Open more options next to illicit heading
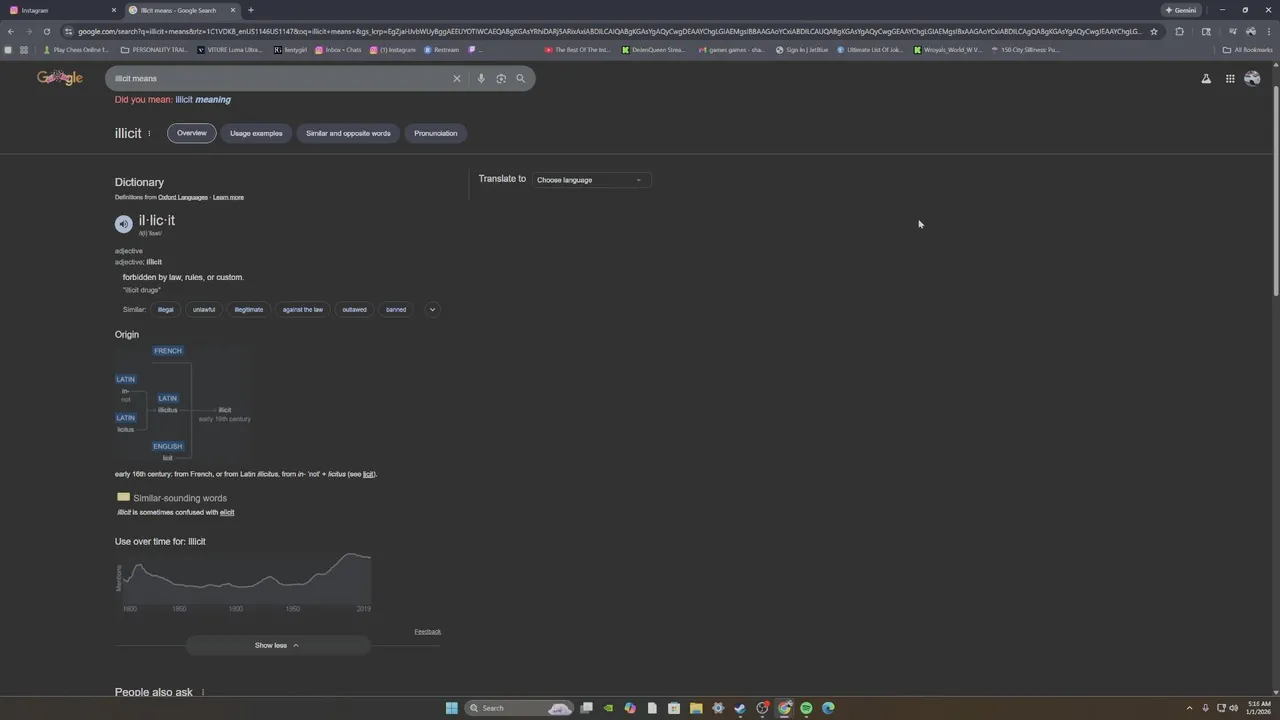 149,133
